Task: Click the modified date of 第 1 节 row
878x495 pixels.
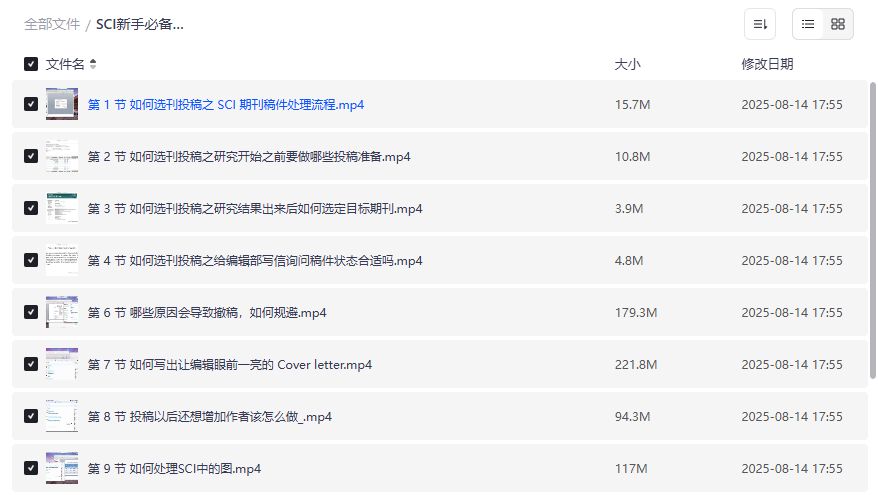Action: click(x=792, y=105)
